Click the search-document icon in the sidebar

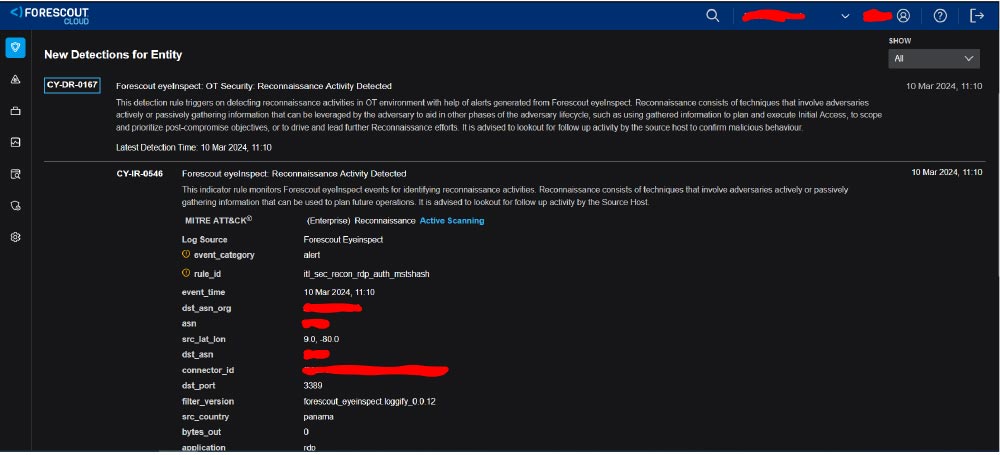click(15, 174)
